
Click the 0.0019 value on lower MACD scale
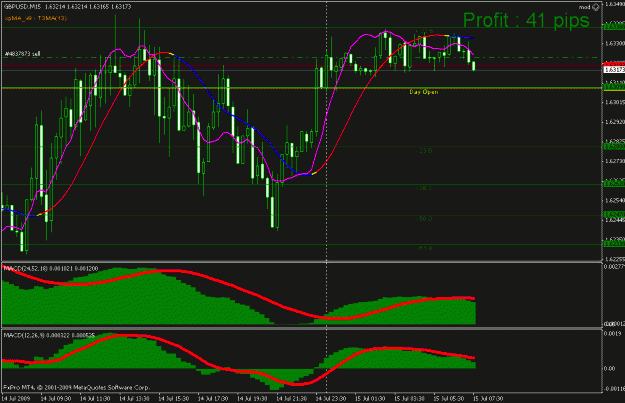point(612,333)
